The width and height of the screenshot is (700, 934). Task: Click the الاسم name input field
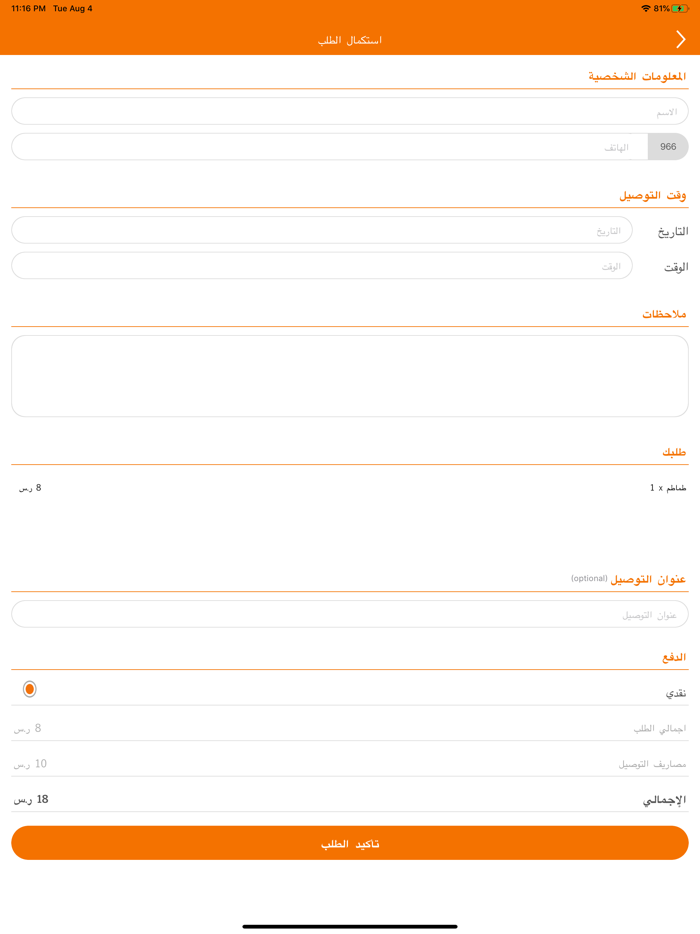click(349, 110)
